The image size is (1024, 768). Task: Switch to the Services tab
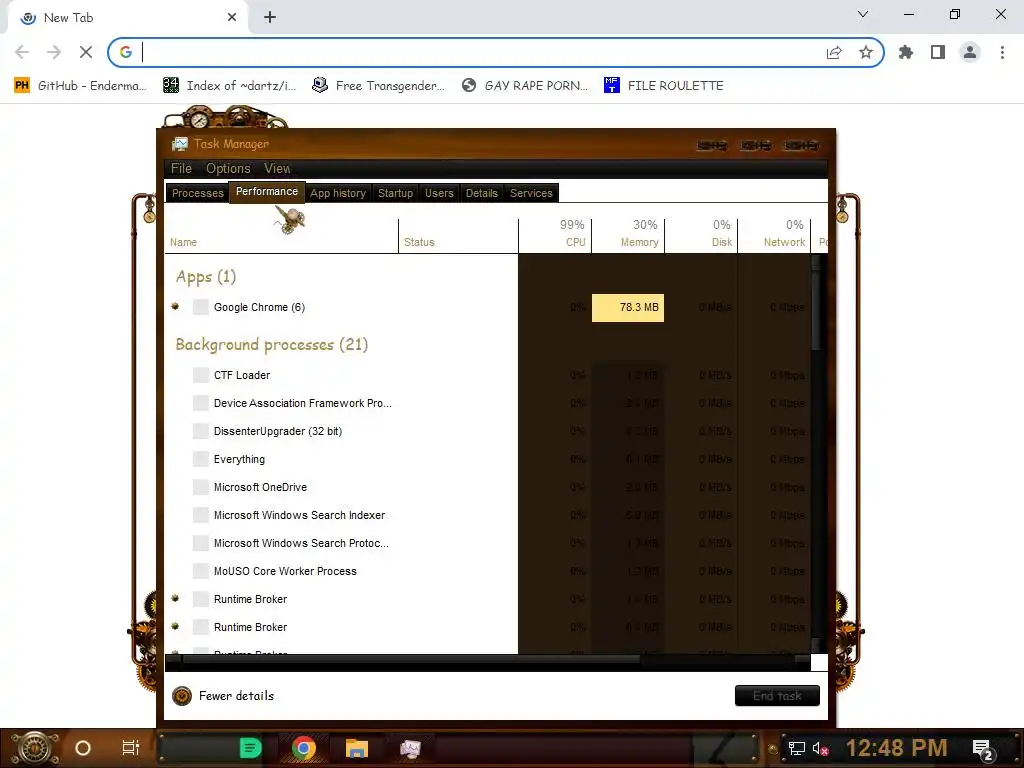[x=531, y=193]
